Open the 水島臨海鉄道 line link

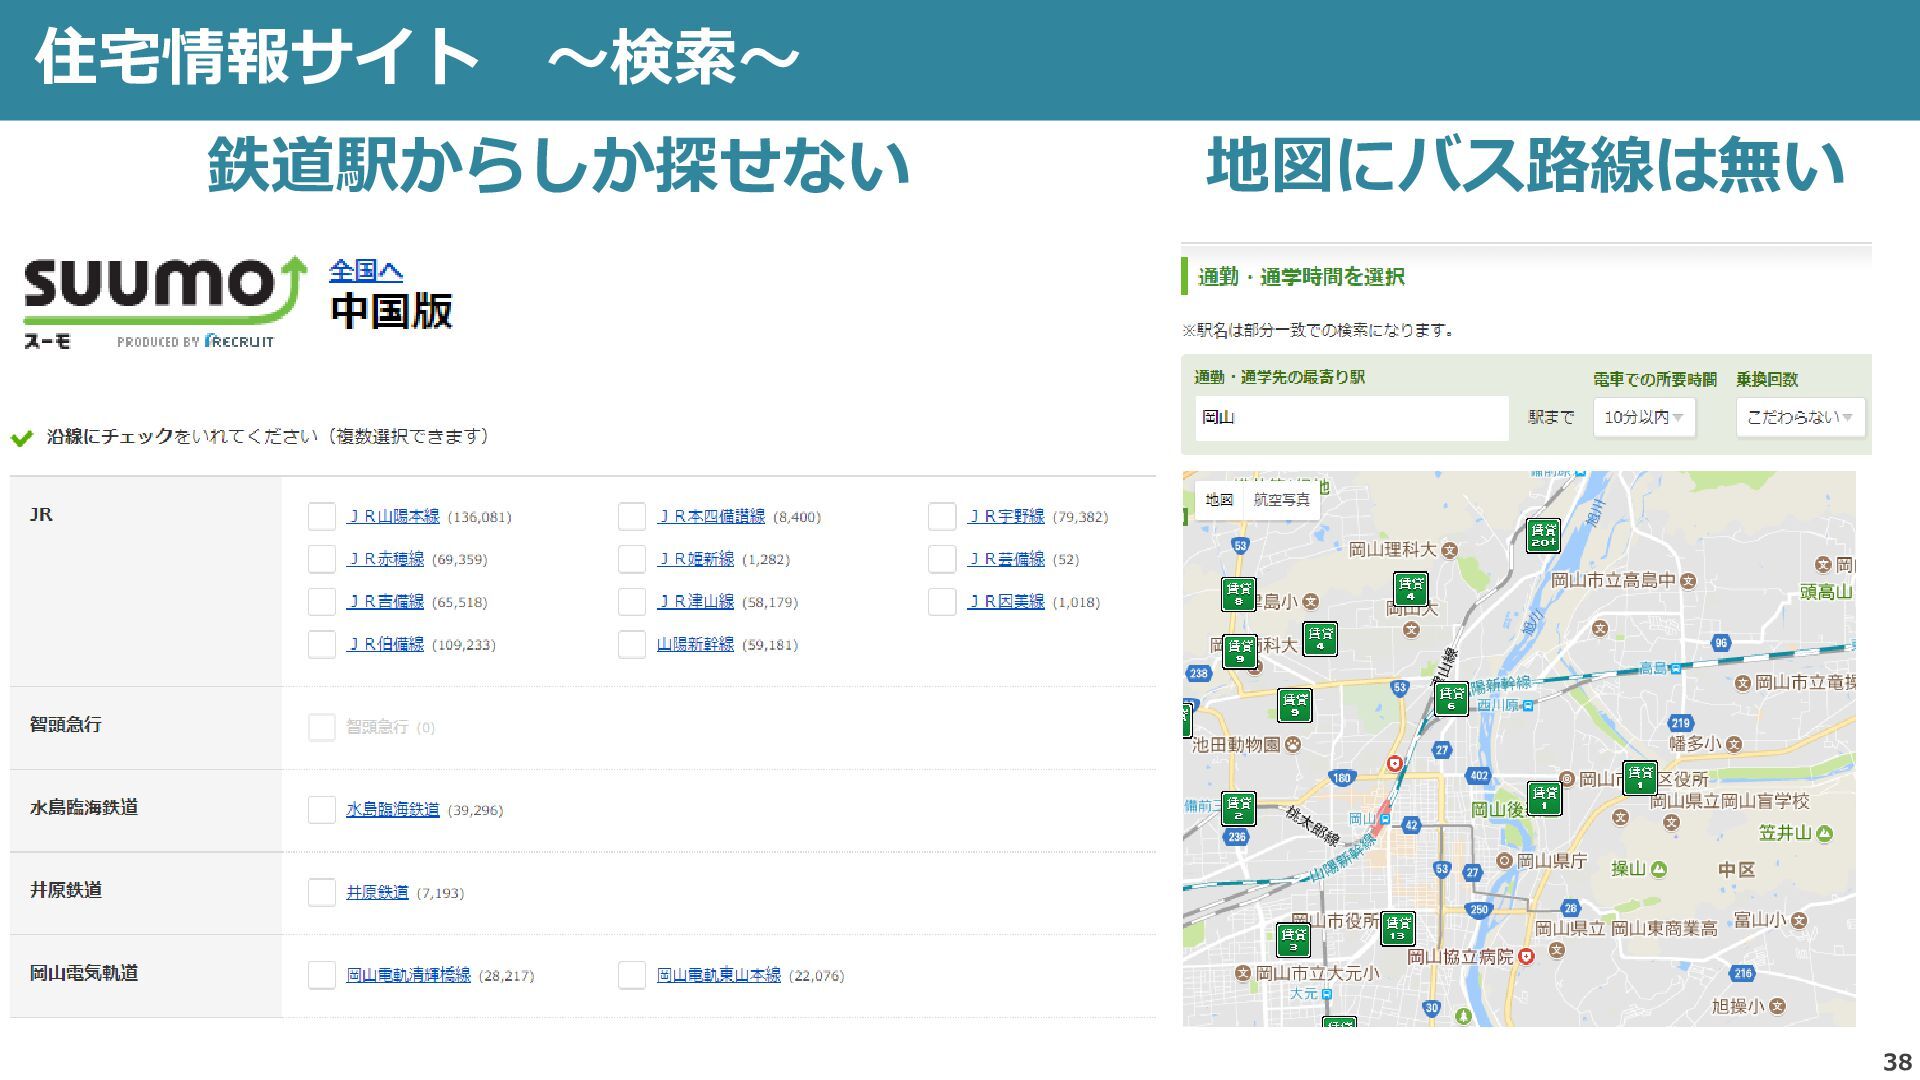393,809
